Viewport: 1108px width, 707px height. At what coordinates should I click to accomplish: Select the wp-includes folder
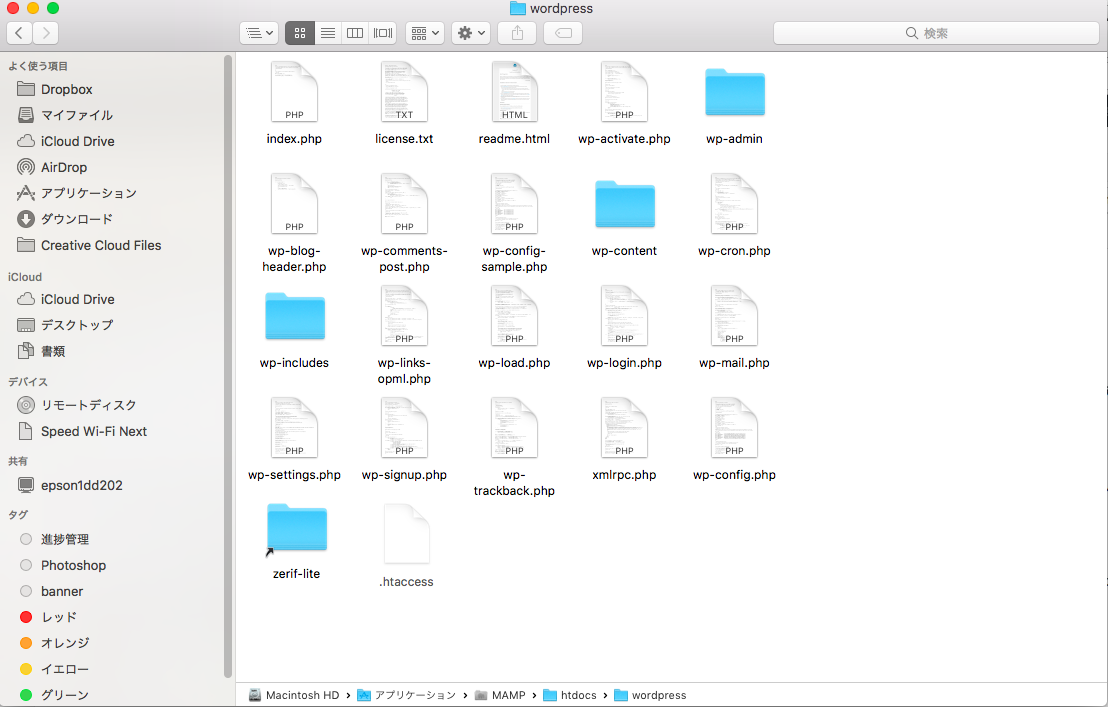pyautogui.click(x=295, y=316)
